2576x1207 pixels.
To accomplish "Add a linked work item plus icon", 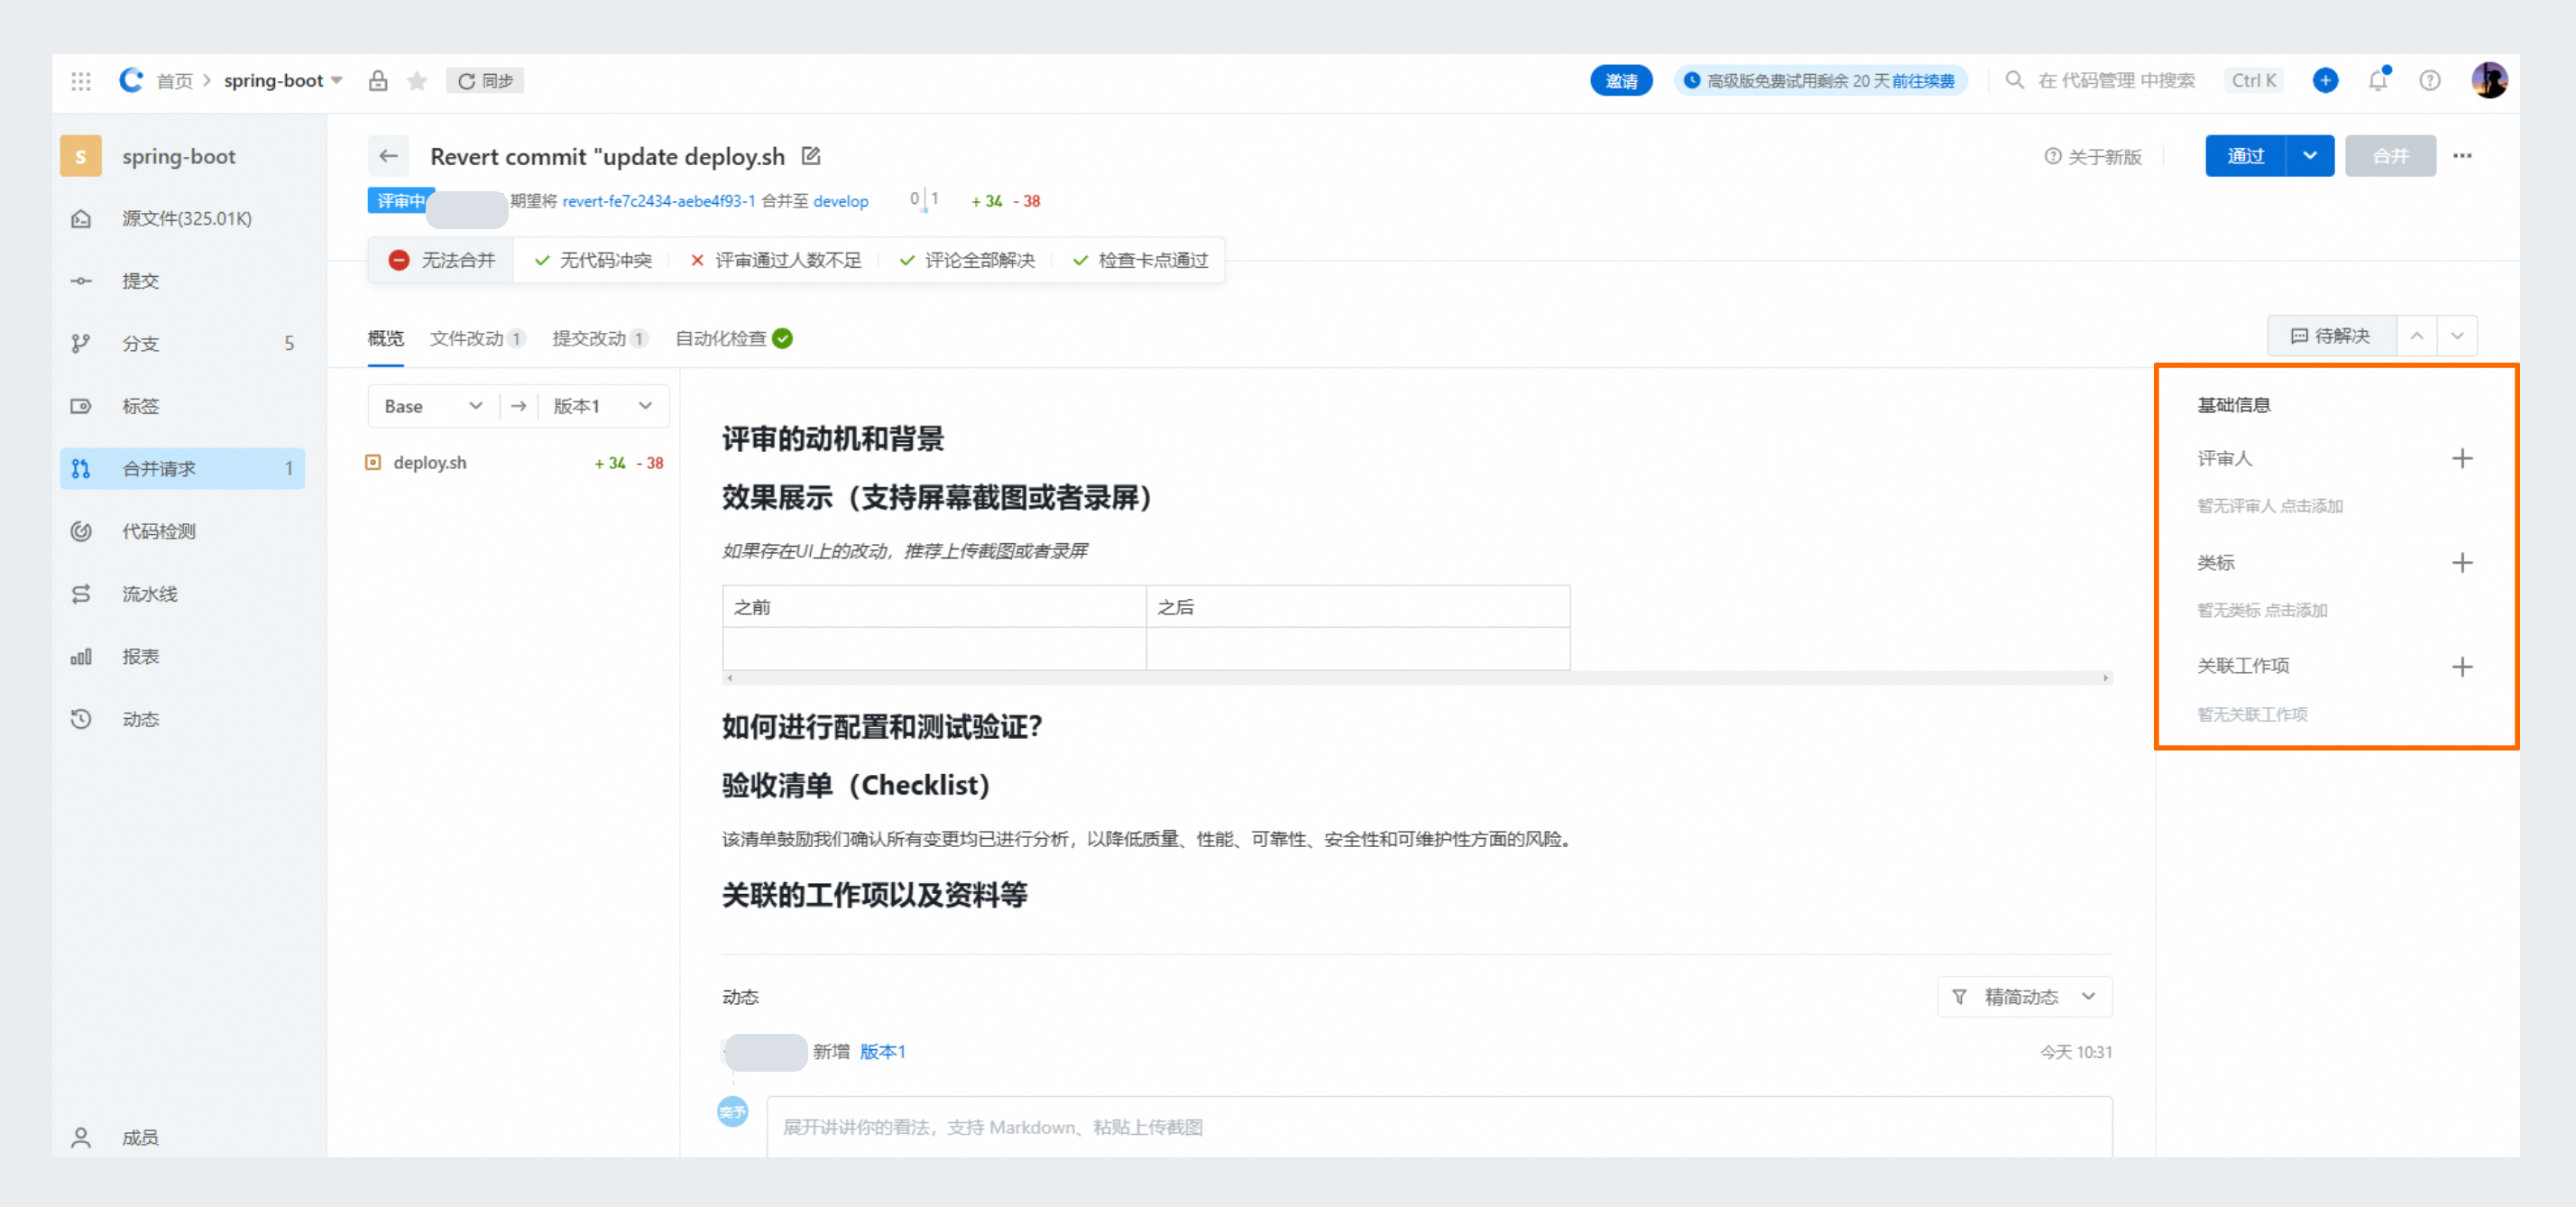I will click(x=2463, y=667).
